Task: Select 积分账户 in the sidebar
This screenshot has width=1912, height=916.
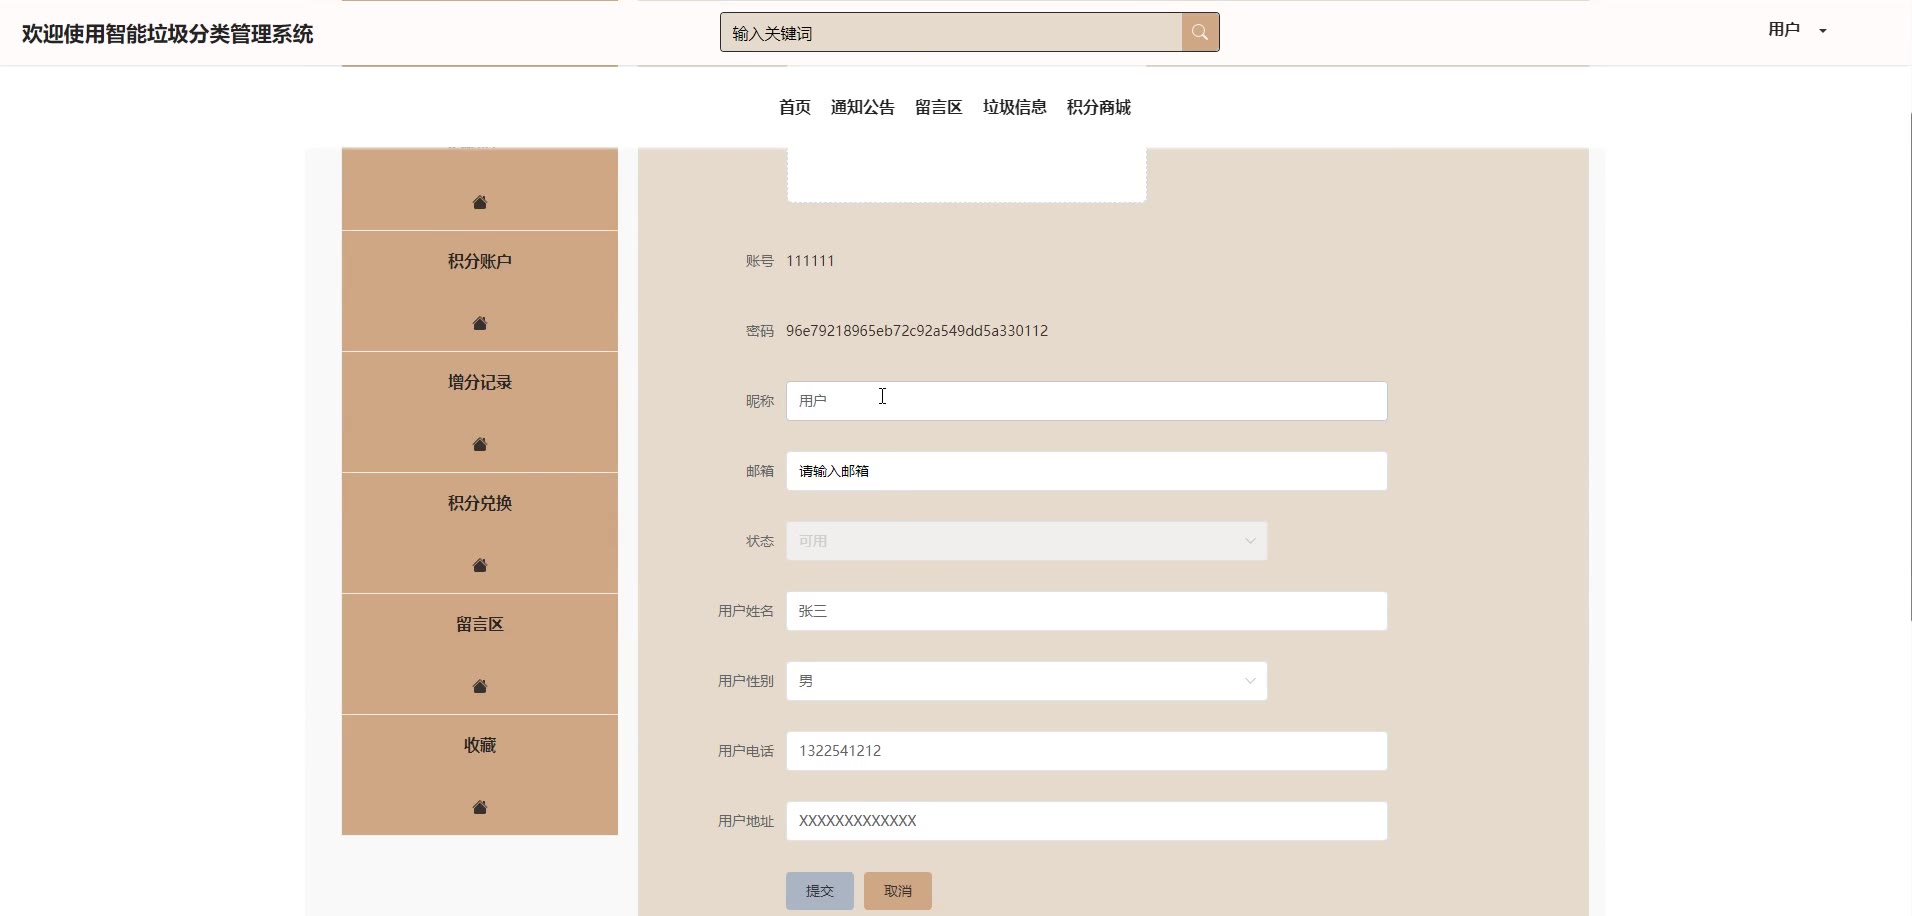Action: tap(480, 261)
